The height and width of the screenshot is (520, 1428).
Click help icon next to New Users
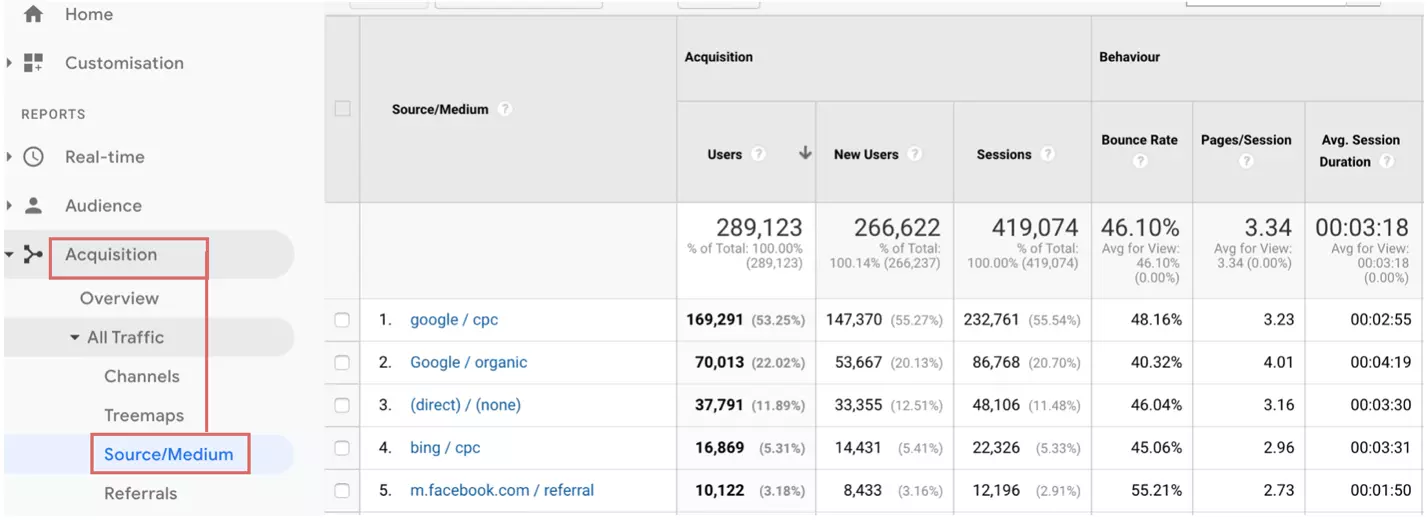(914, 154)
